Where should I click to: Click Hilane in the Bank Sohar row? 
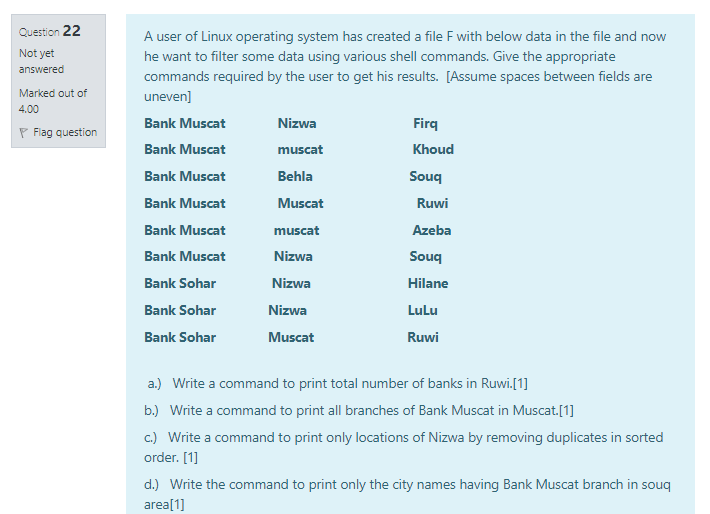pyautogui.click(x=428, y=283)
